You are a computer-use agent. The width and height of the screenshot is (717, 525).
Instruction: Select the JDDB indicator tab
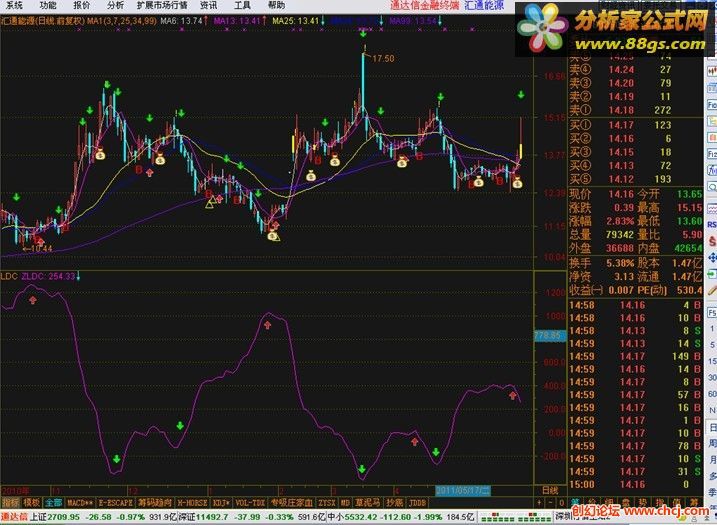click(x=417, y=503)
